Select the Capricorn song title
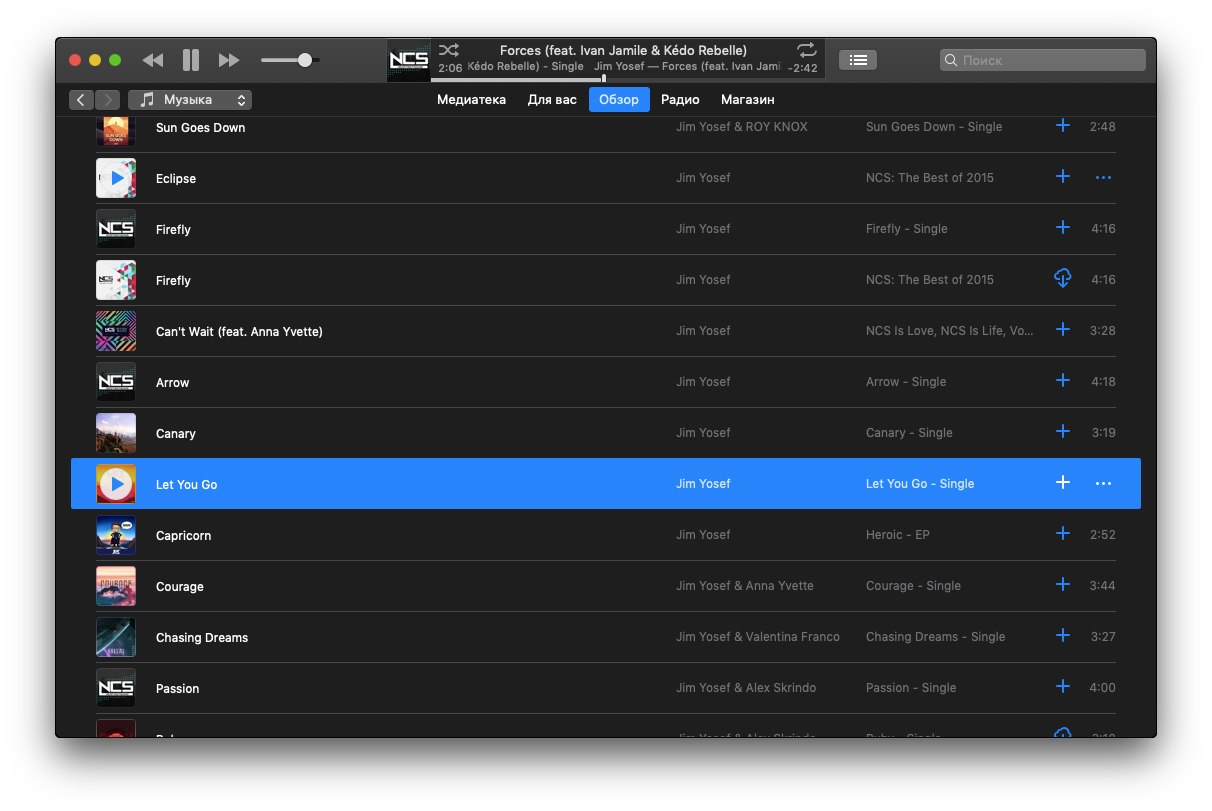1212x811 pixels. click(x=183, y=536)
